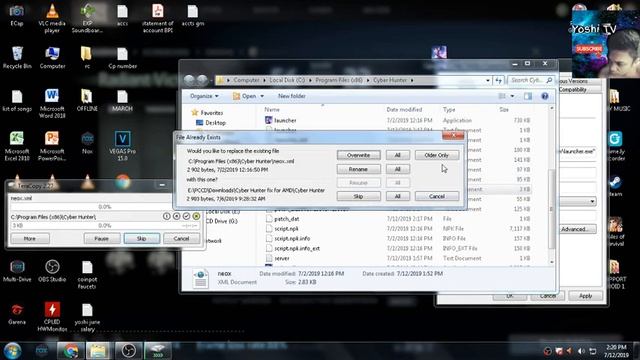This screenshot has height=360, width=640.
Task: Click Cancel in the TeraCopy window
Action: point(181,238)
